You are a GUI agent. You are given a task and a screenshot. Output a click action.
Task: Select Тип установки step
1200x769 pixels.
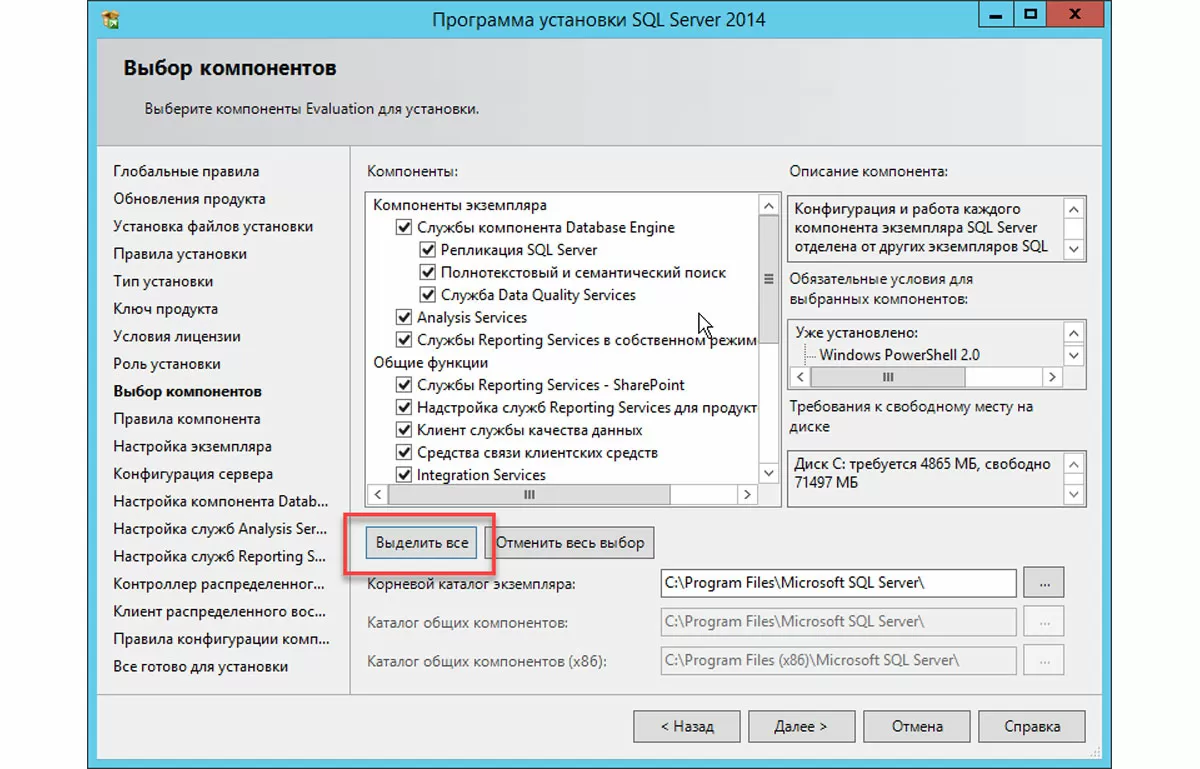point(163,281)
